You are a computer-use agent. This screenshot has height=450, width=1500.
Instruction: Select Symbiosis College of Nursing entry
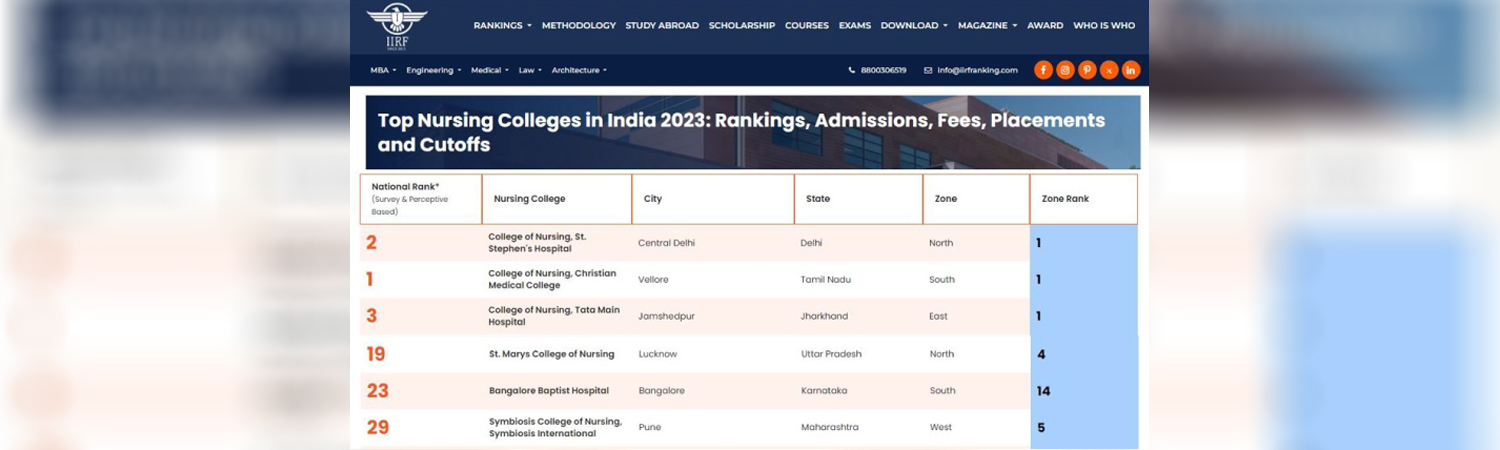tap(555, 427)
